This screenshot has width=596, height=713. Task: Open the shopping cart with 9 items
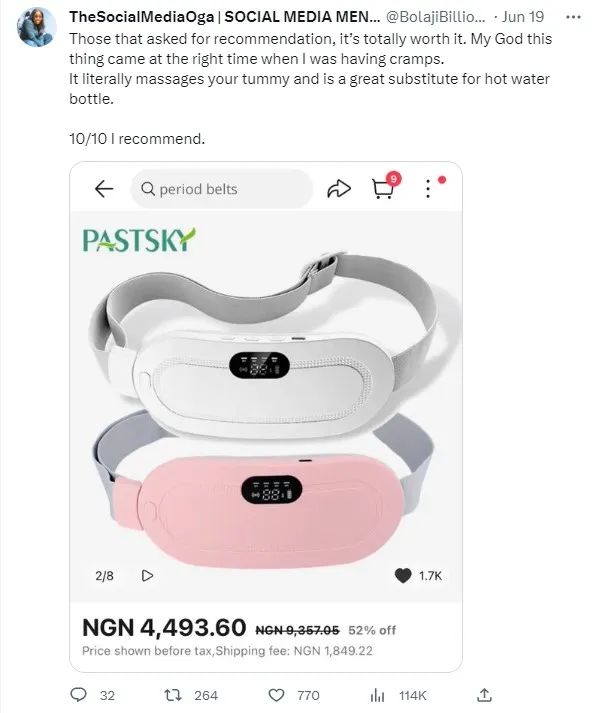coord(384,188)
